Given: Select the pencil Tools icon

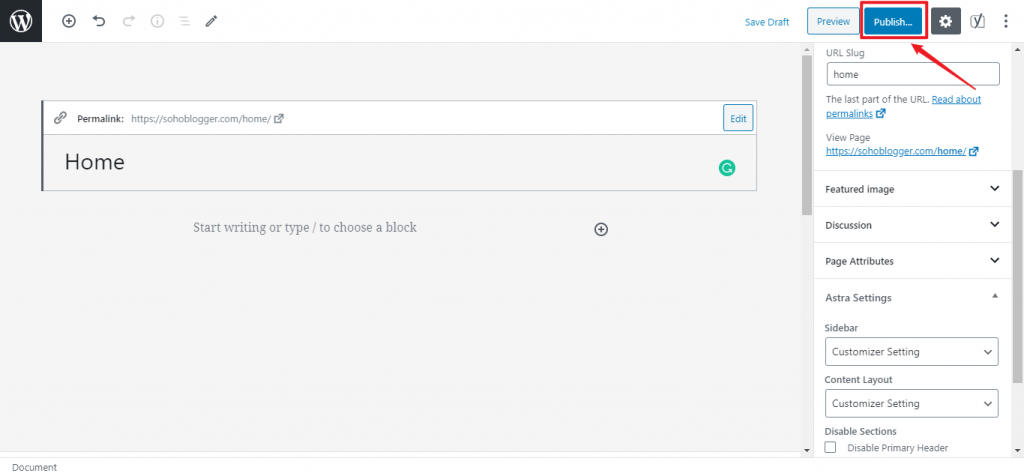Looking at the screenshot, I should pos(211,21).
